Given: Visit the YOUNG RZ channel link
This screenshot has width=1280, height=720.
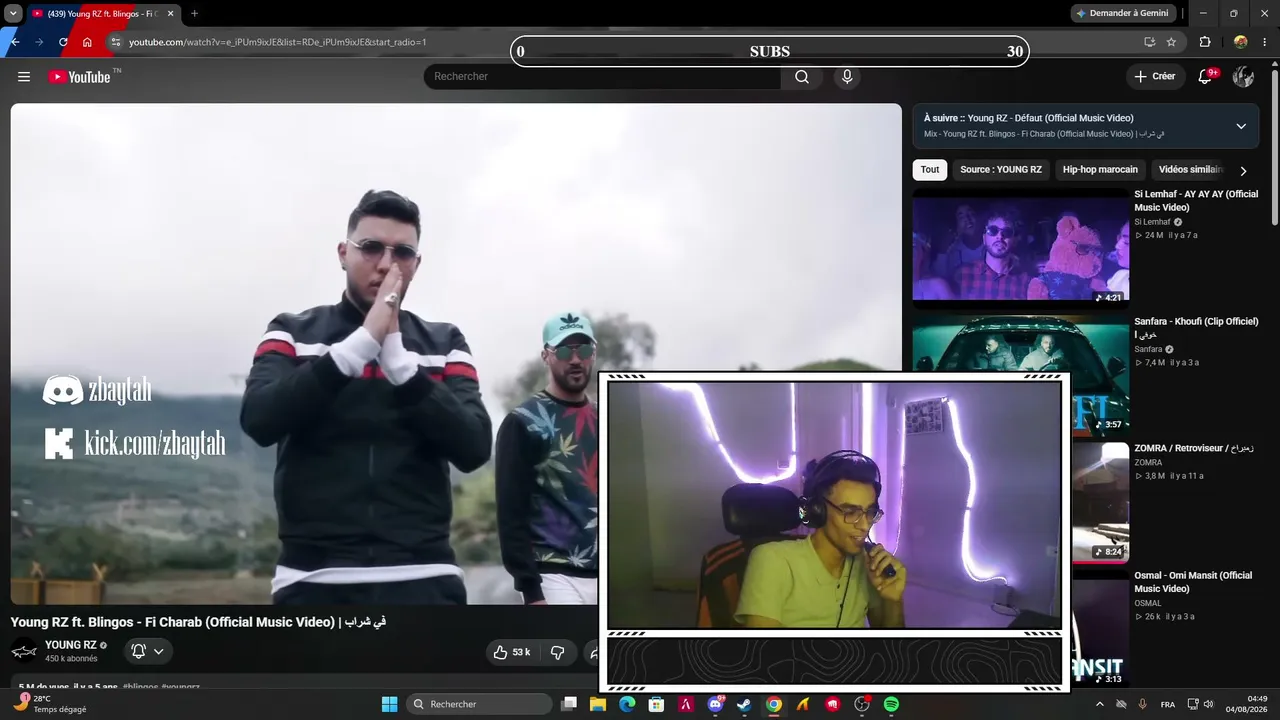Looking at the screenshot, I should pyautogui.click(x=71, y=646).
